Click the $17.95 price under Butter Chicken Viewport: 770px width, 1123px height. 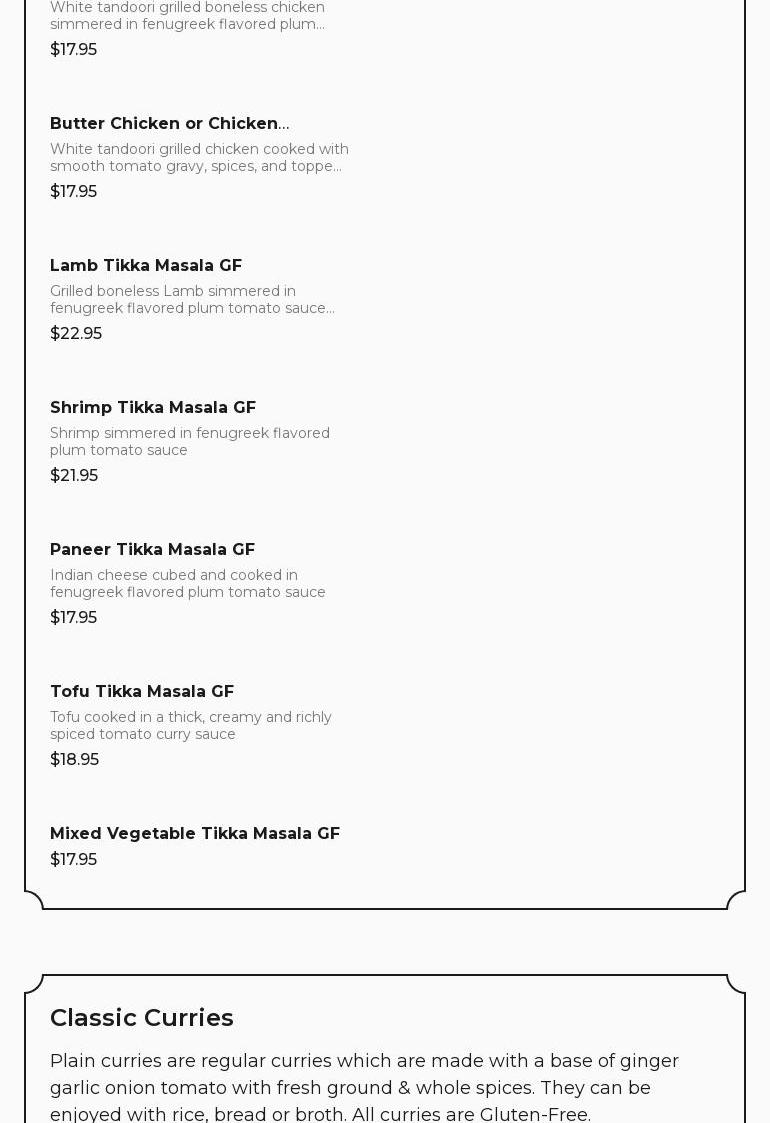pyautogui.click(x=73, y=192)
